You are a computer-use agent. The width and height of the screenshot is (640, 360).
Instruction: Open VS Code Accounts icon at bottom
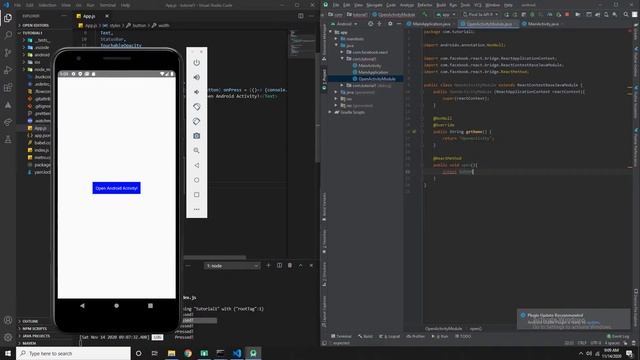[x=8, y=320]
